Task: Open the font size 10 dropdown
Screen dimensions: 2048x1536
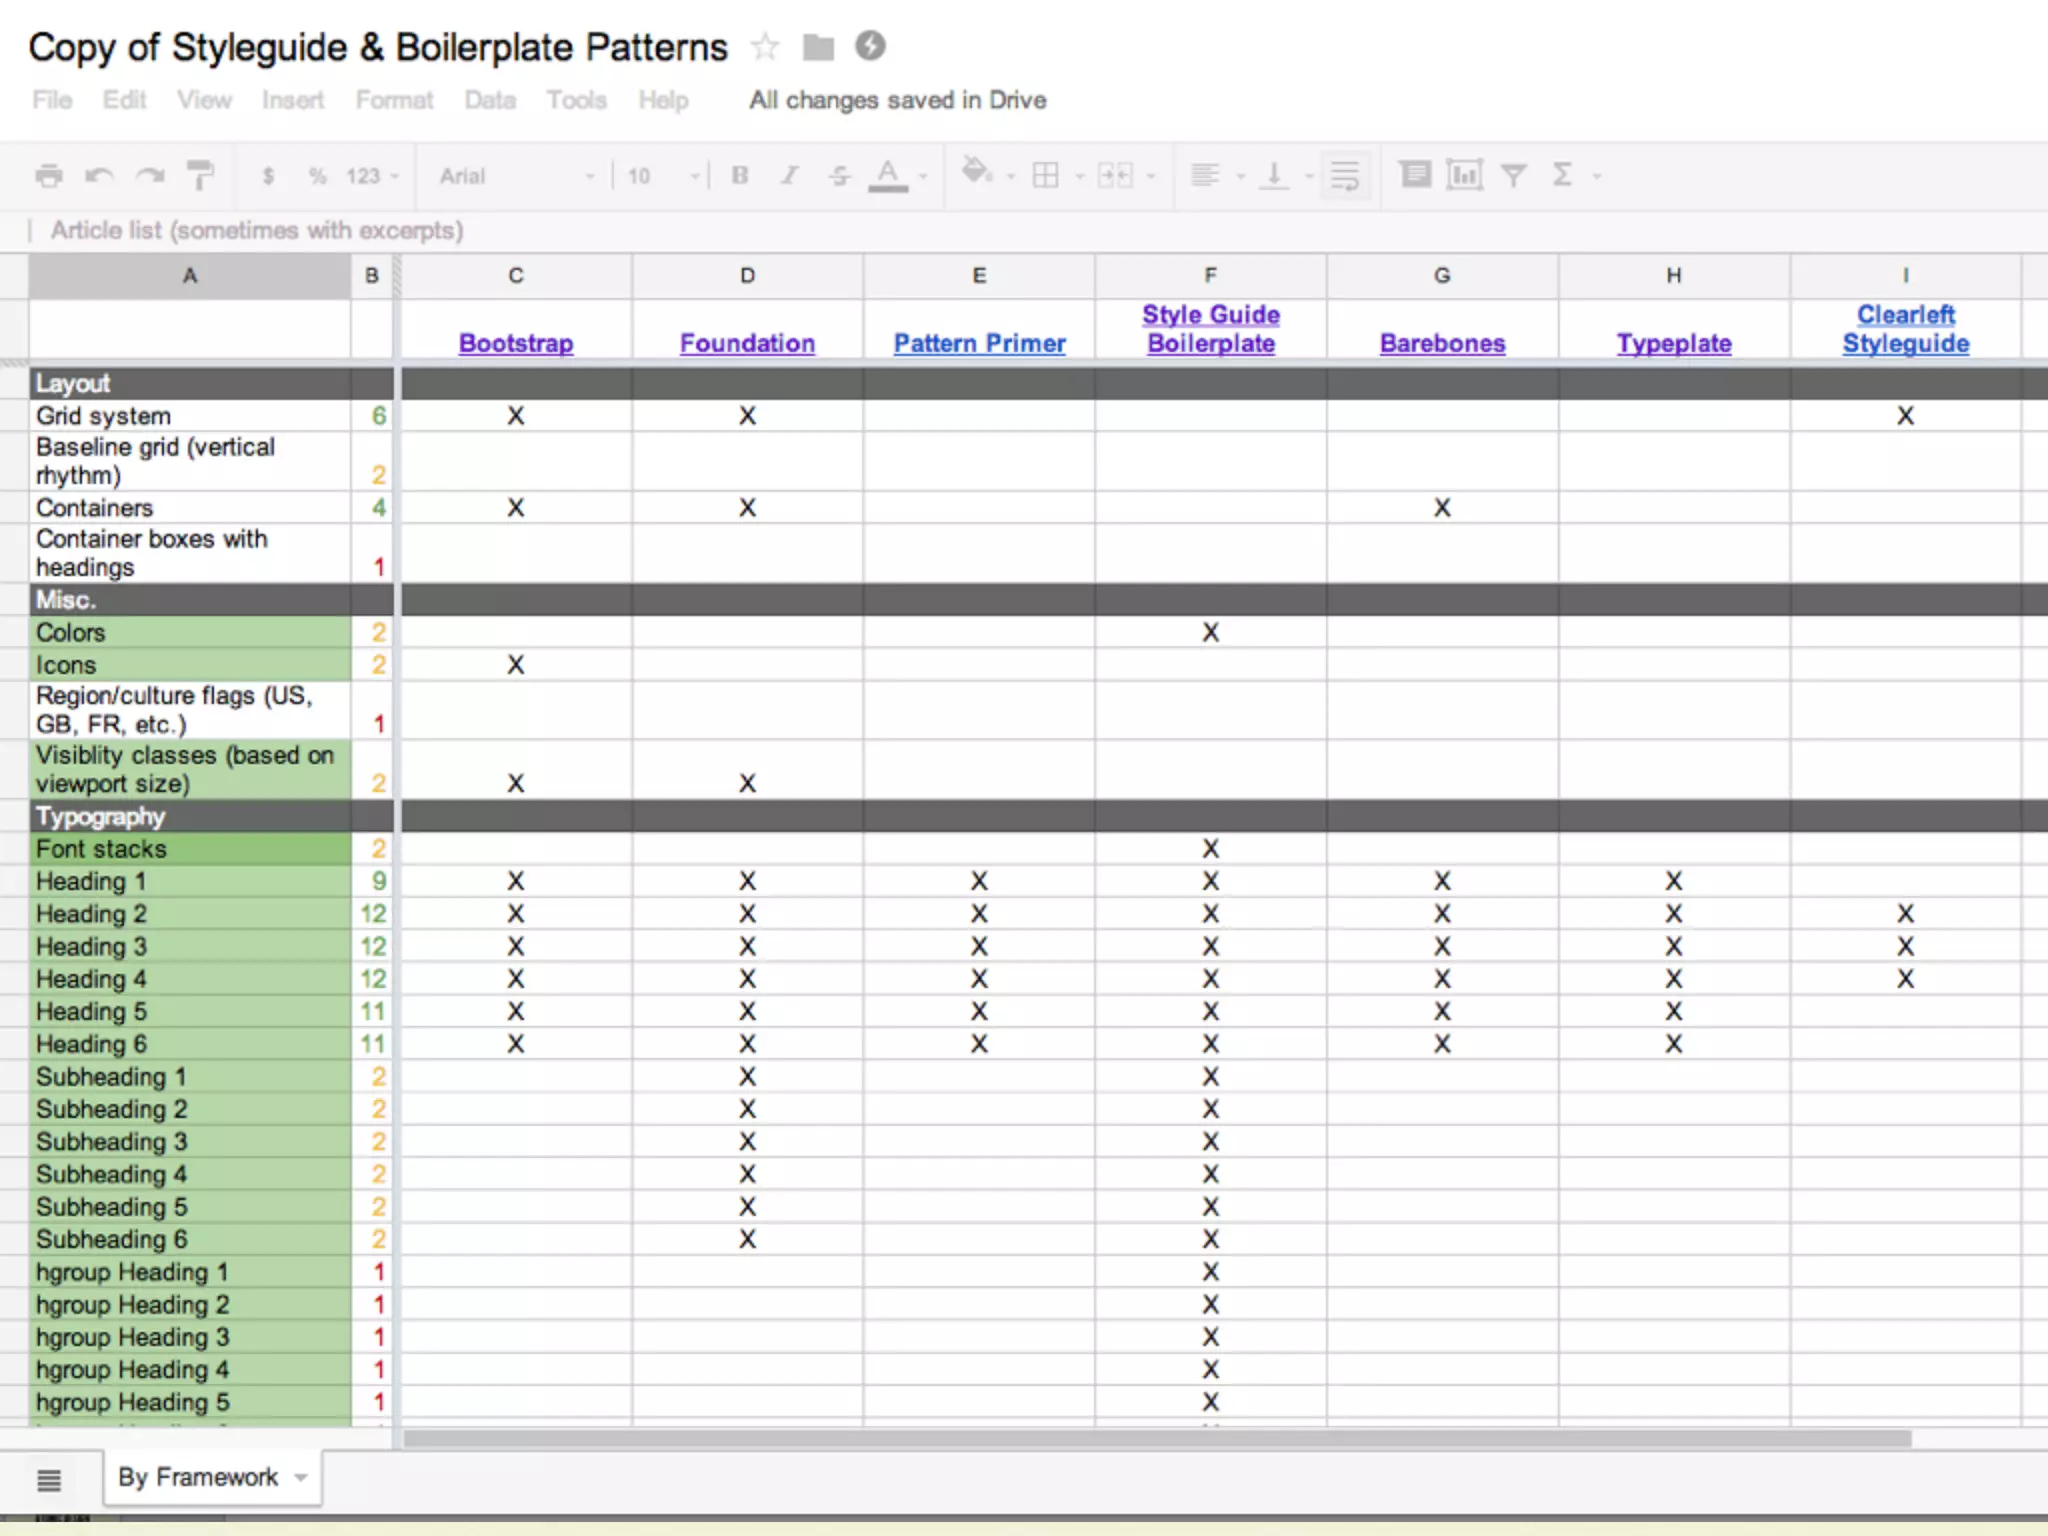Action: 662,176
